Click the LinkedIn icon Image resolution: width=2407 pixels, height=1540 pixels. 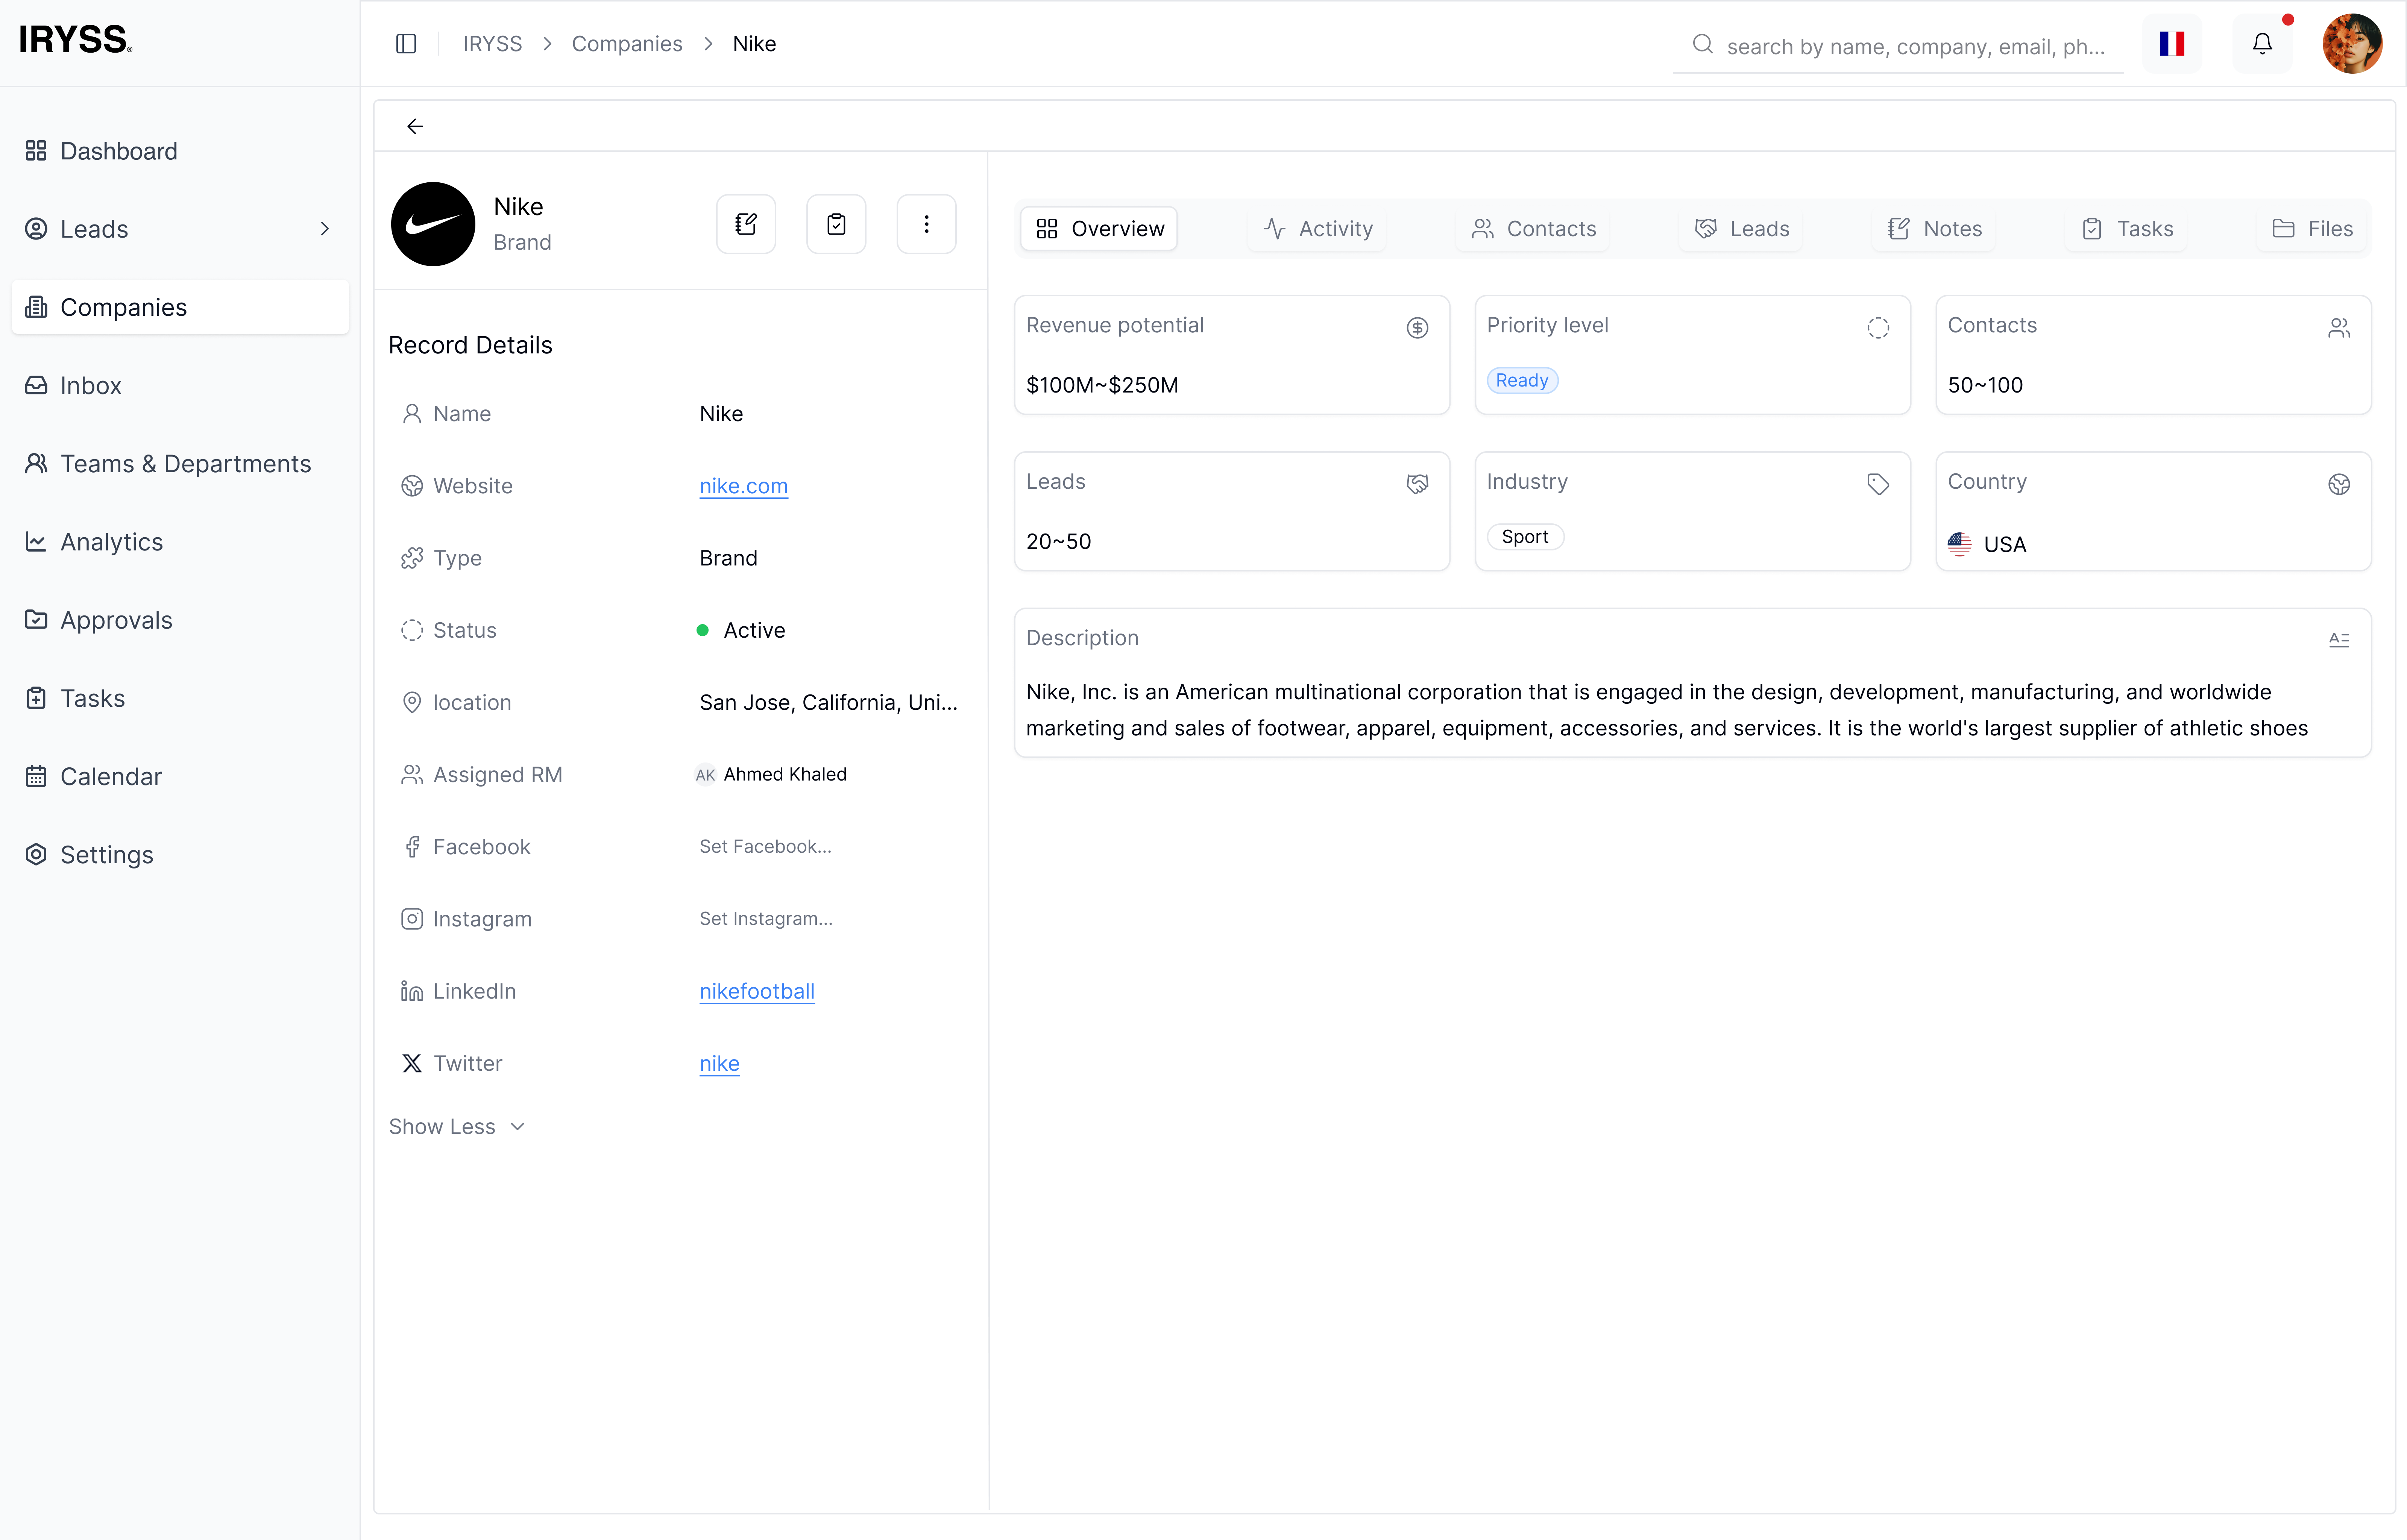pos(412,991)
